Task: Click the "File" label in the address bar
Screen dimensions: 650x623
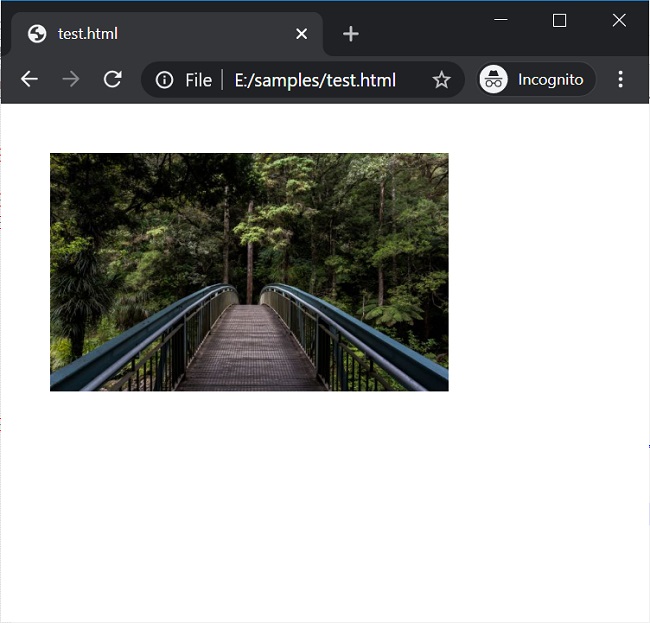Action: pyautogui.click(x=199, y=80)
